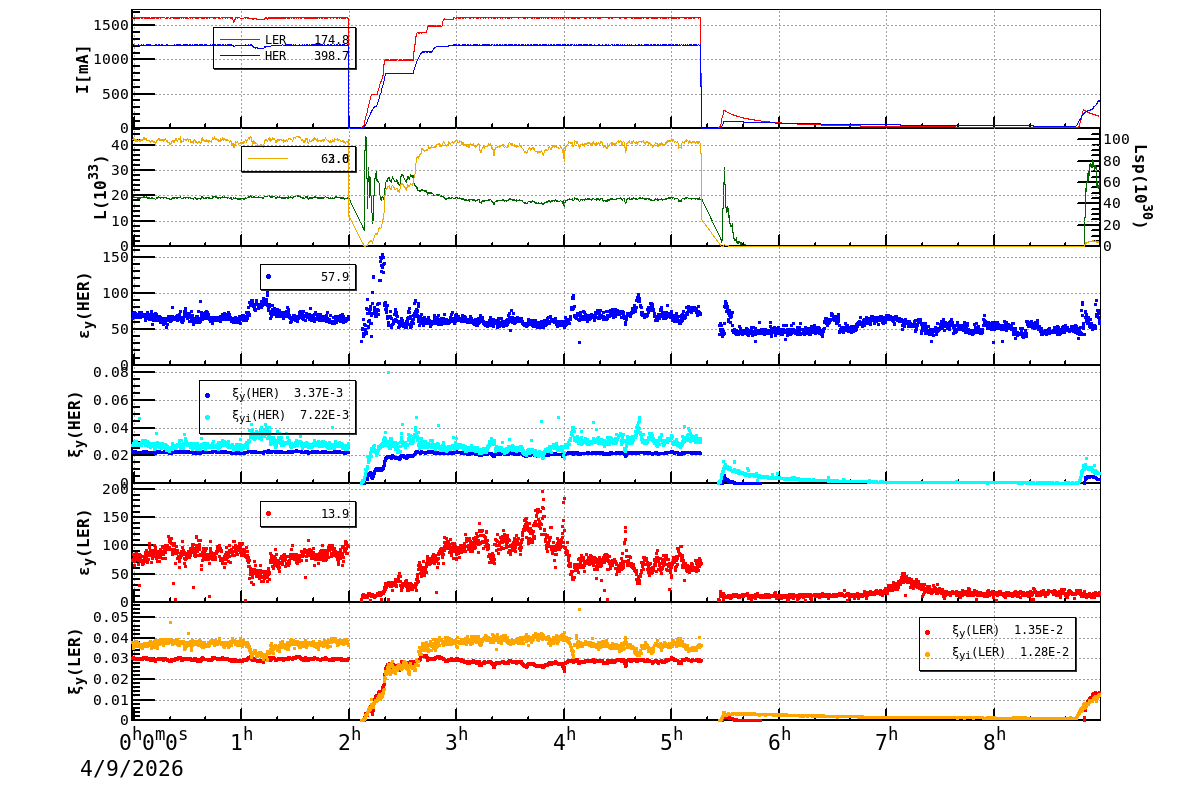
Task: Click the ξyi(HER) 7.22E-3 legend entry
Action: pyautogui.click(x=276, y=414)
